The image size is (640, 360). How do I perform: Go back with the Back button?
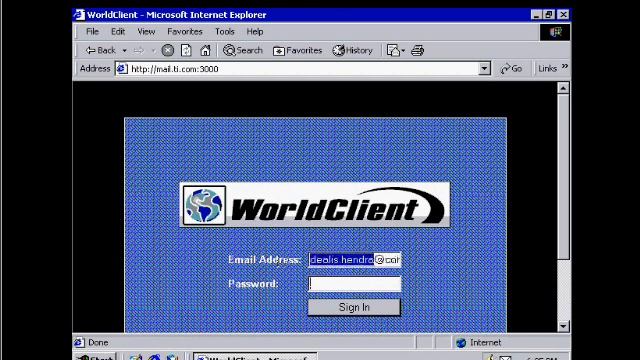pyautogui.click(x=100, y=51)
